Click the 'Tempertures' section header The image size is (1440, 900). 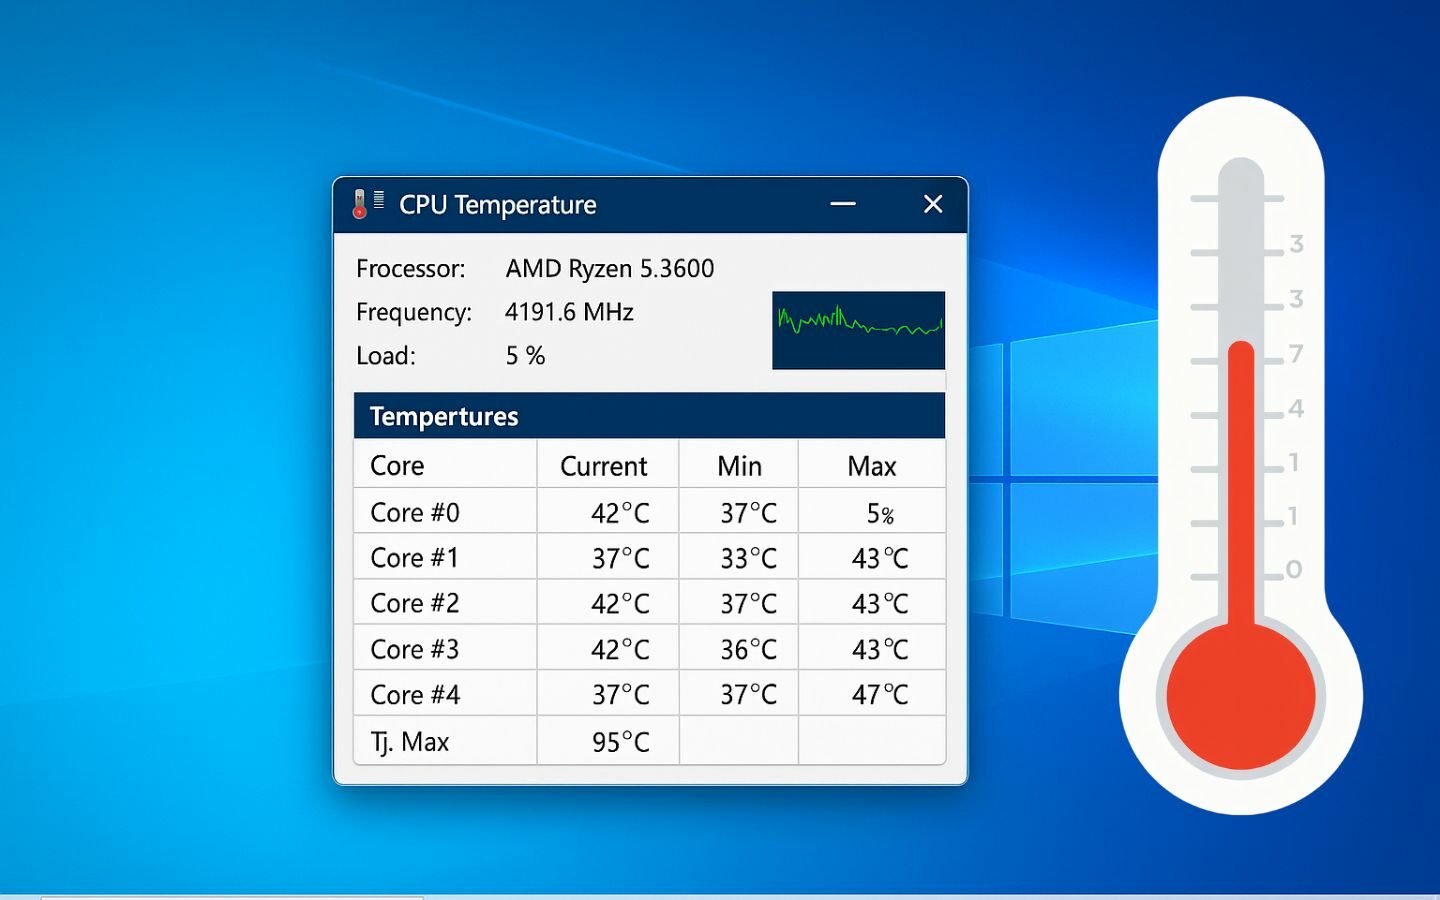[x=444, y=416]
